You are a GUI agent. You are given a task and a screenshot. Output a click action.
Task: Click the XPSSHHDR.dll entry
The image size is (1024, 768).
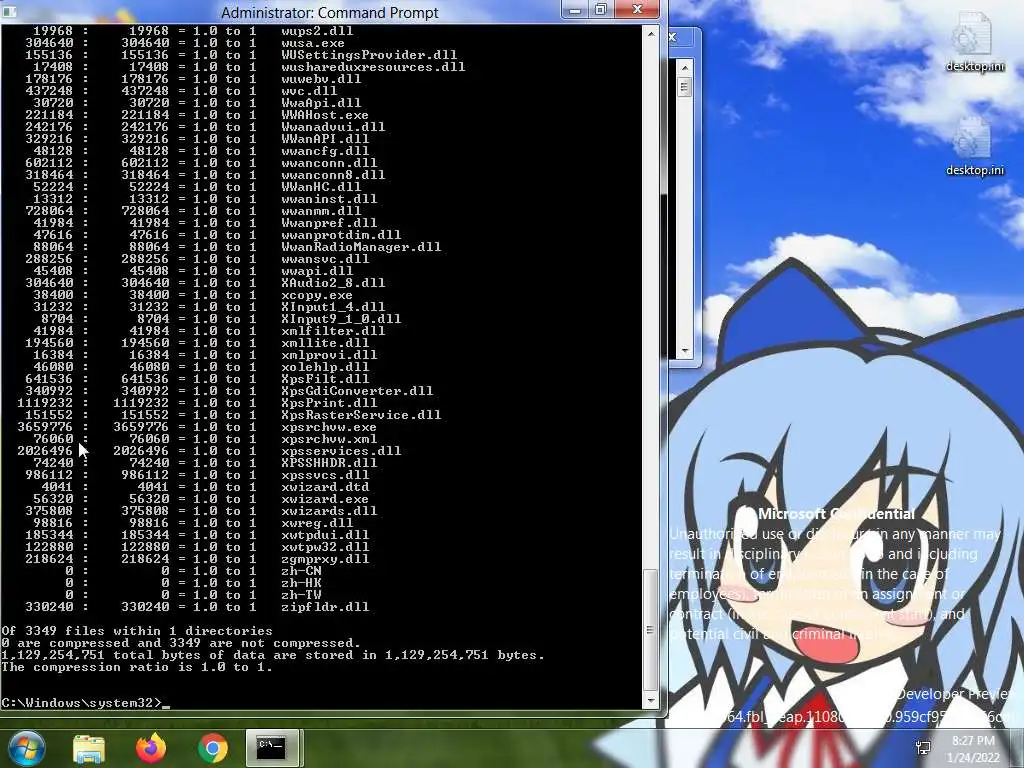pyautogui.click(x=329, y=462)
